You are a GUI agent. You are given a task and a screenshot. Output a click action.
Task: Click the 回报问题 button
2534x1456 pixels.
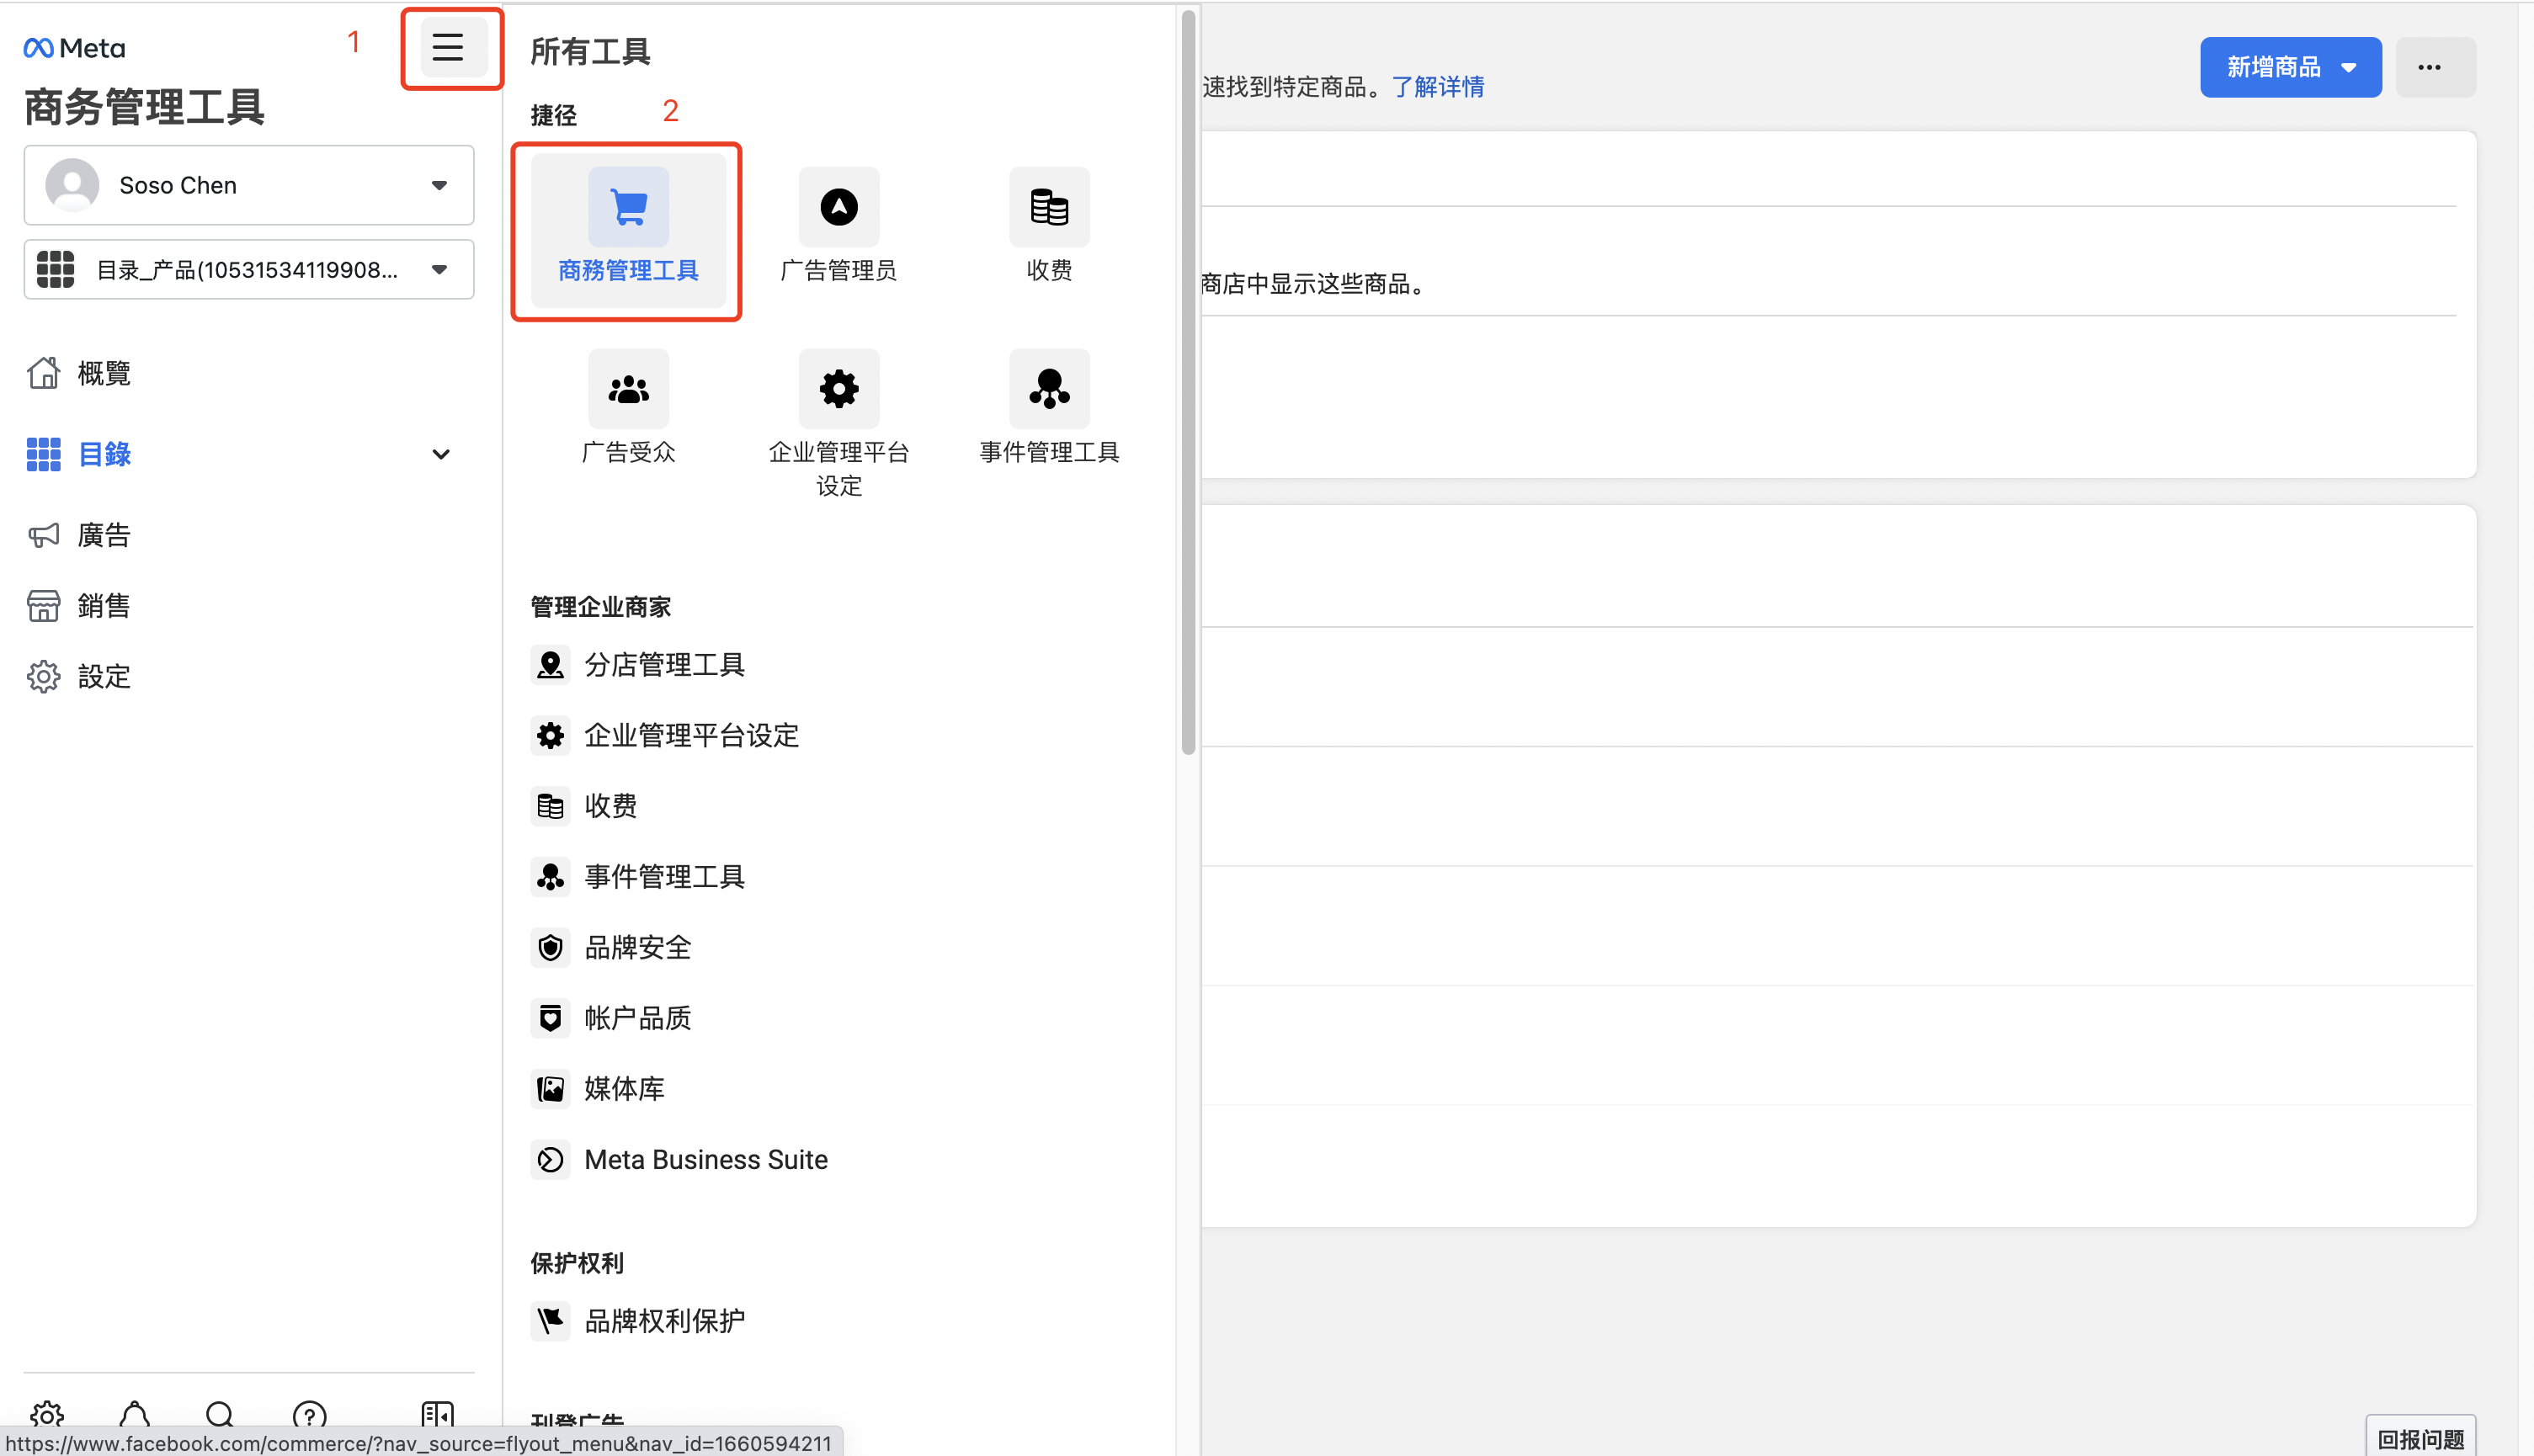pyautogui.click(x=2420, y=1438)
